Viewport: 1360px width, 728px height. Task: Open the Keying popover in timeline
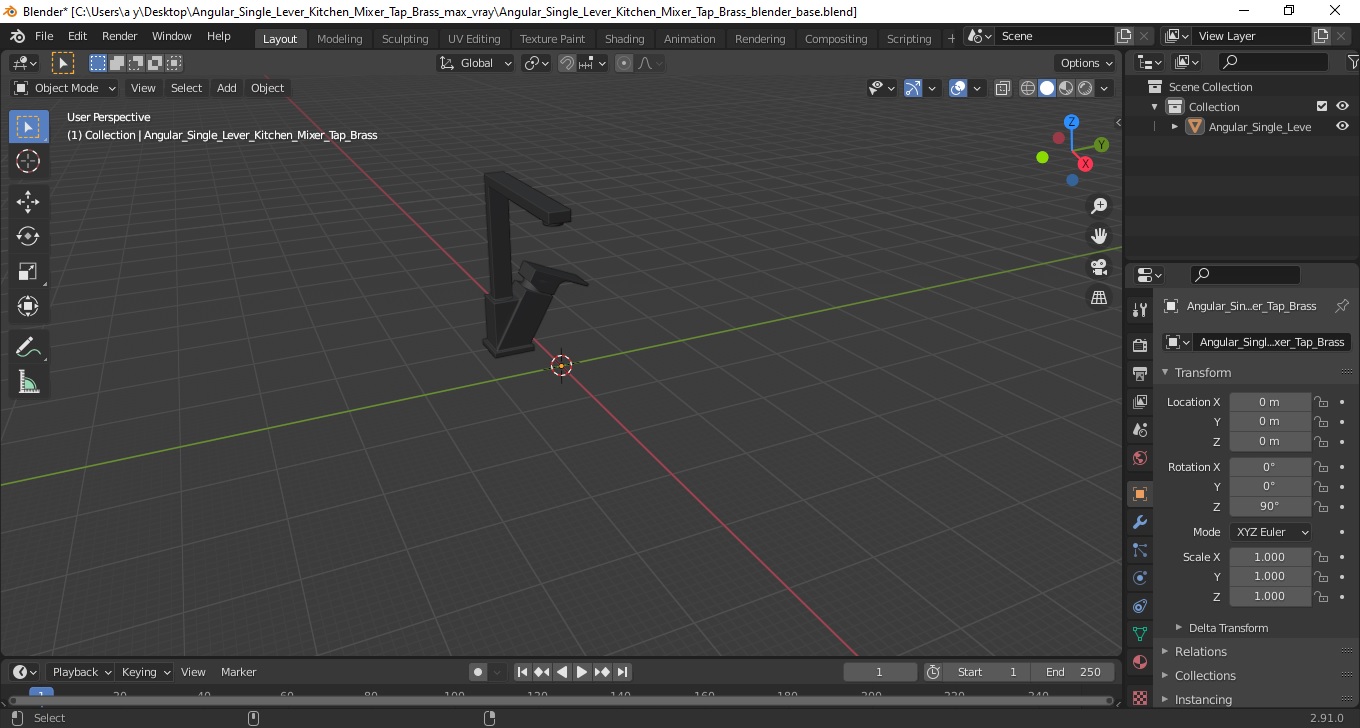pyautogui.click(x=146, y=672)
